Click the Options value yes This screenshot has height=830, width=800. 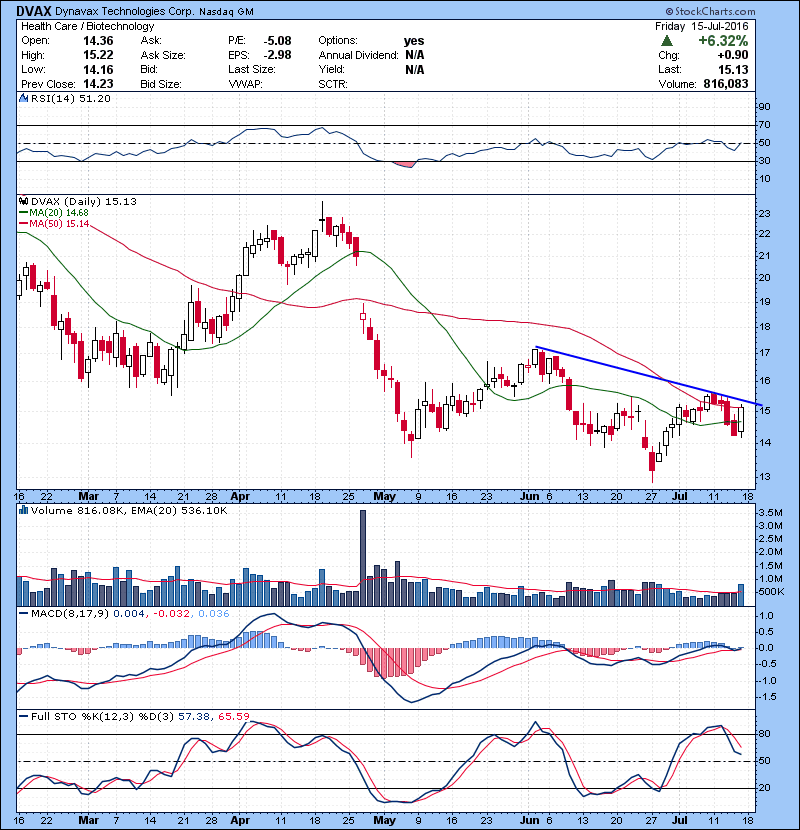click(x=414, y=41)
